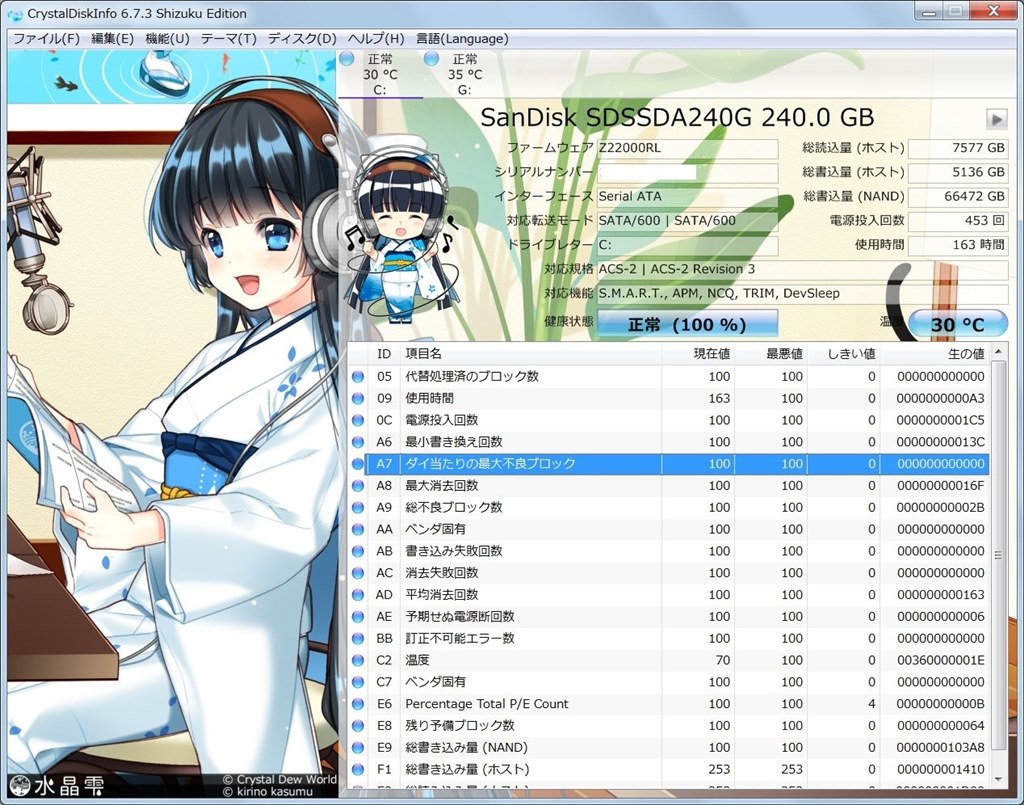Open the ディスク(D) menu

302,39
